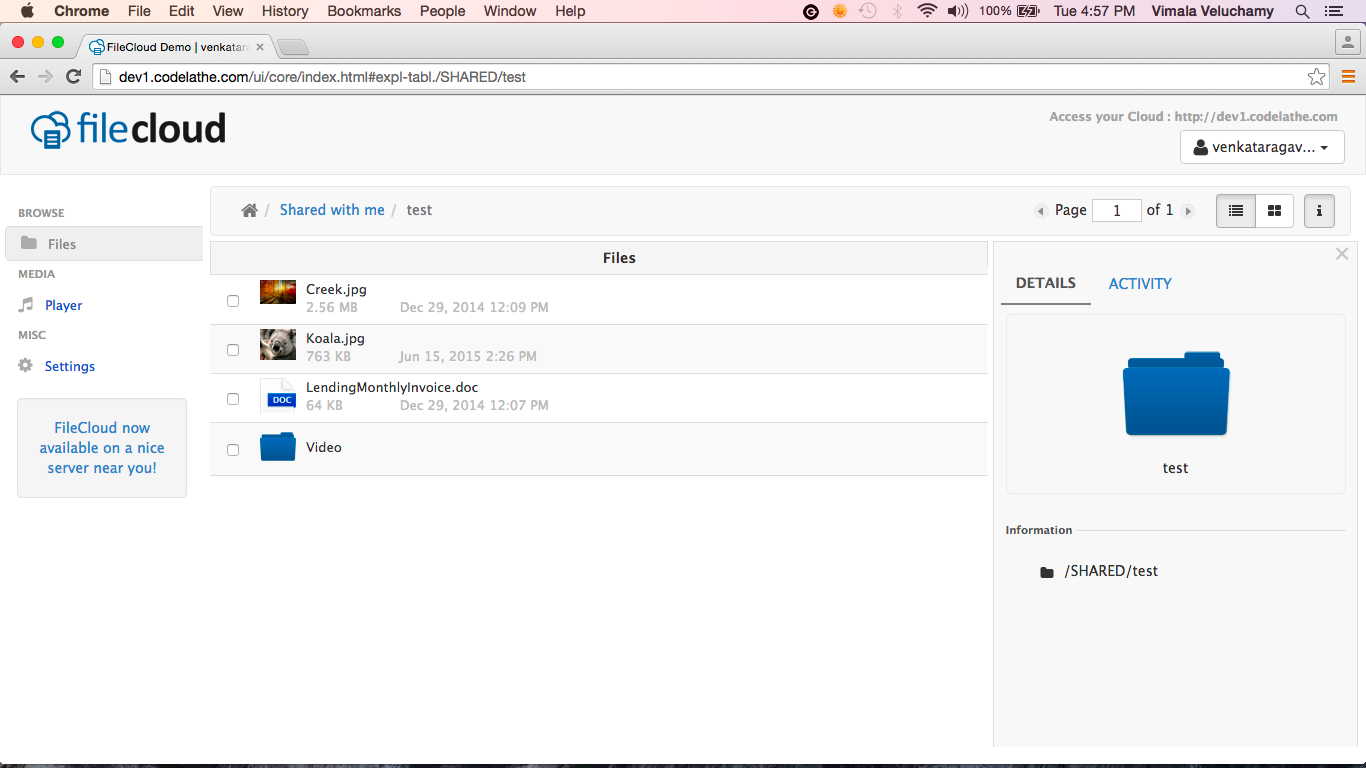Click the test breadcrumb item
This screenshot has height=768, width=1366.
[x=419, y=210]
